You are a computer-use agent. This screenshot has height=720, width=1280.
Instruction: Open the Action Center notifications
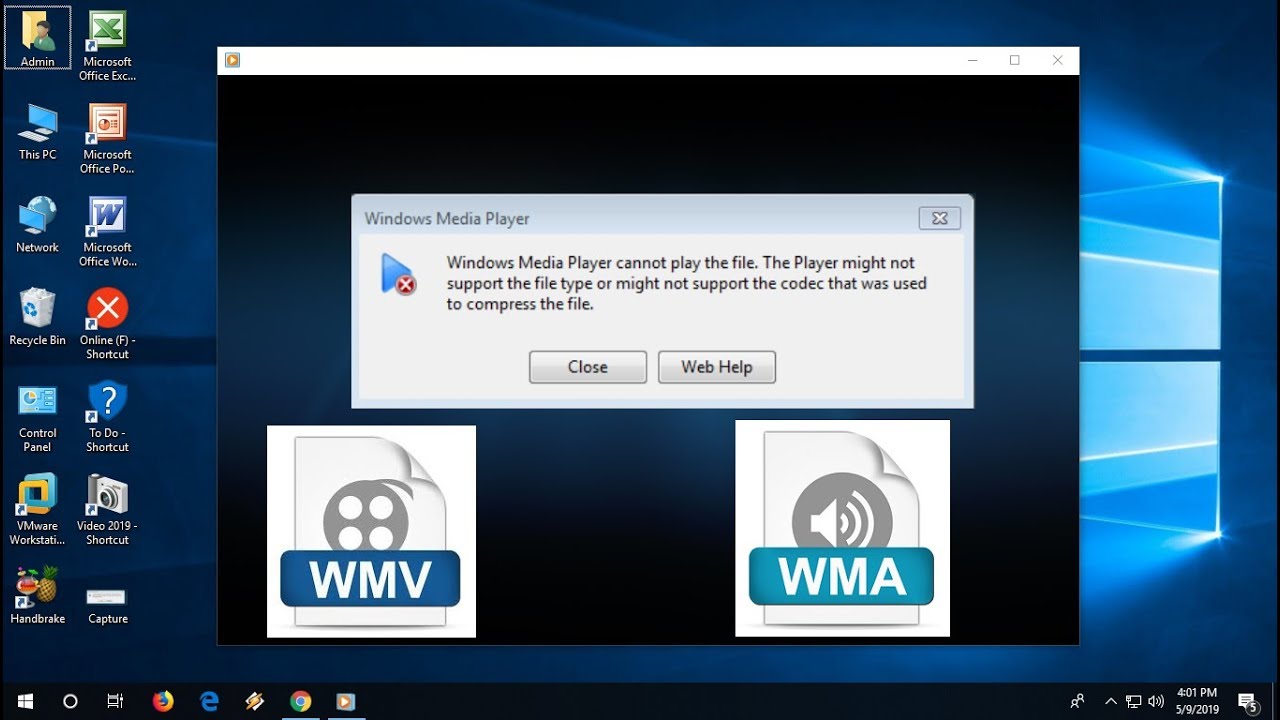1247,701
